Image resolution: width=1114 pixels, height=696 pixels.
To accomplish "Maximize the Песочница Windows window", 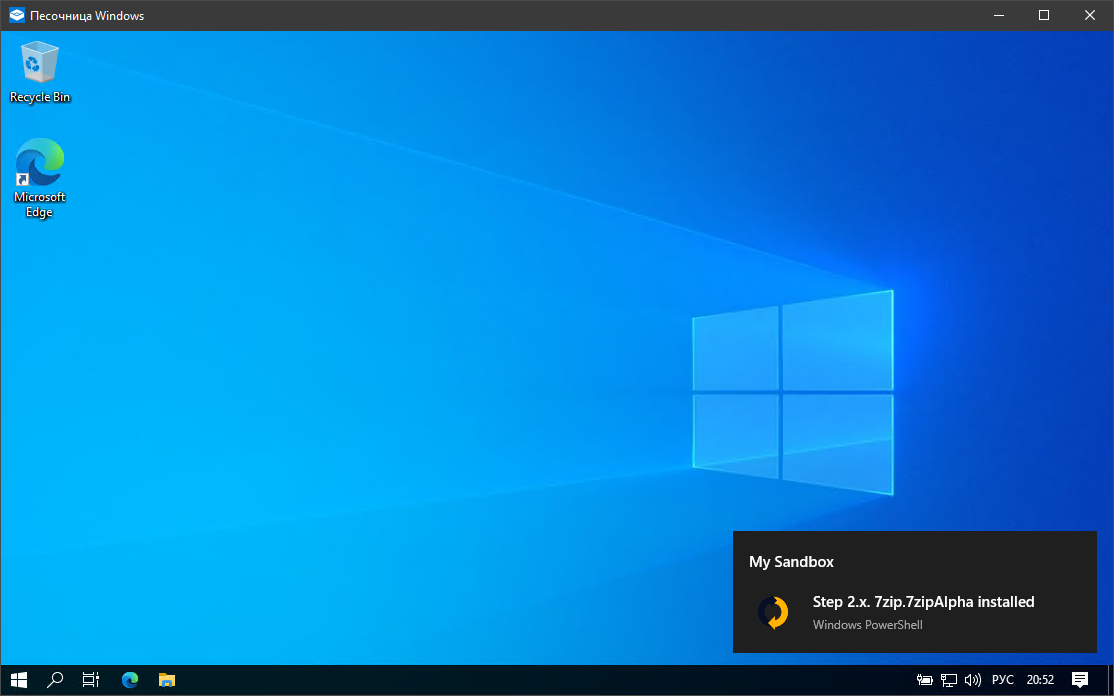I will pos(1043,15).
